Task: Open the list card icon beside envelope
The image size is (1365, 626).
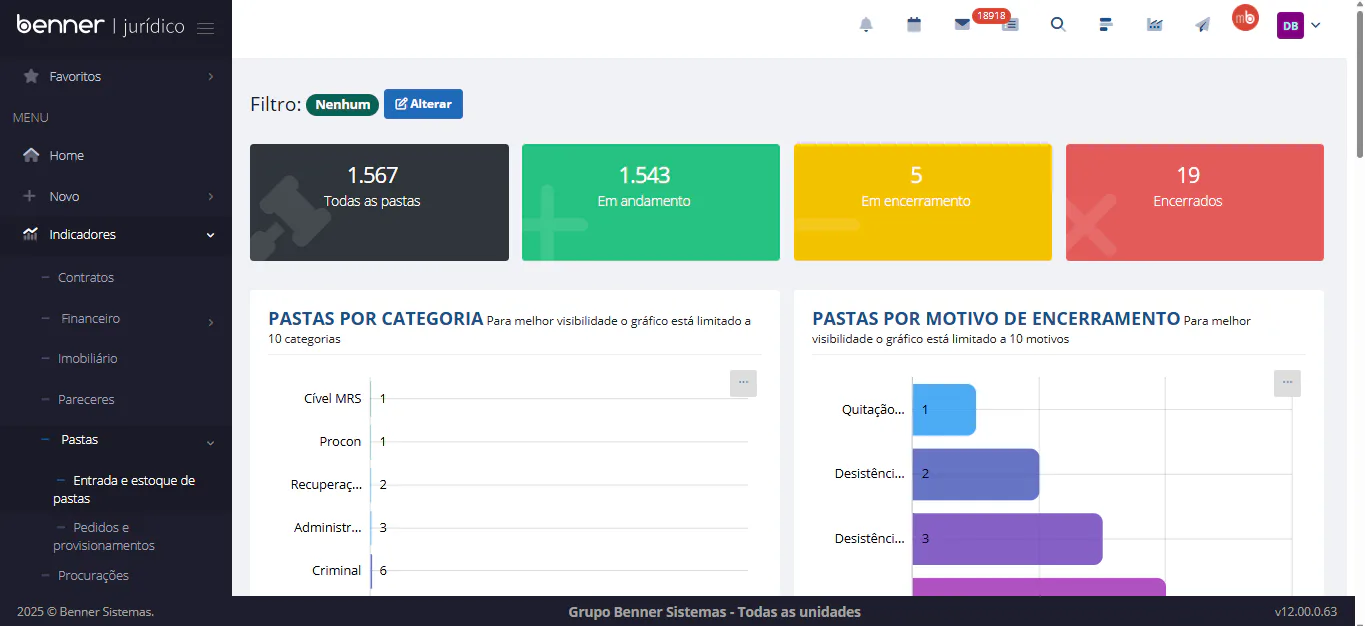Action: 1011,26
